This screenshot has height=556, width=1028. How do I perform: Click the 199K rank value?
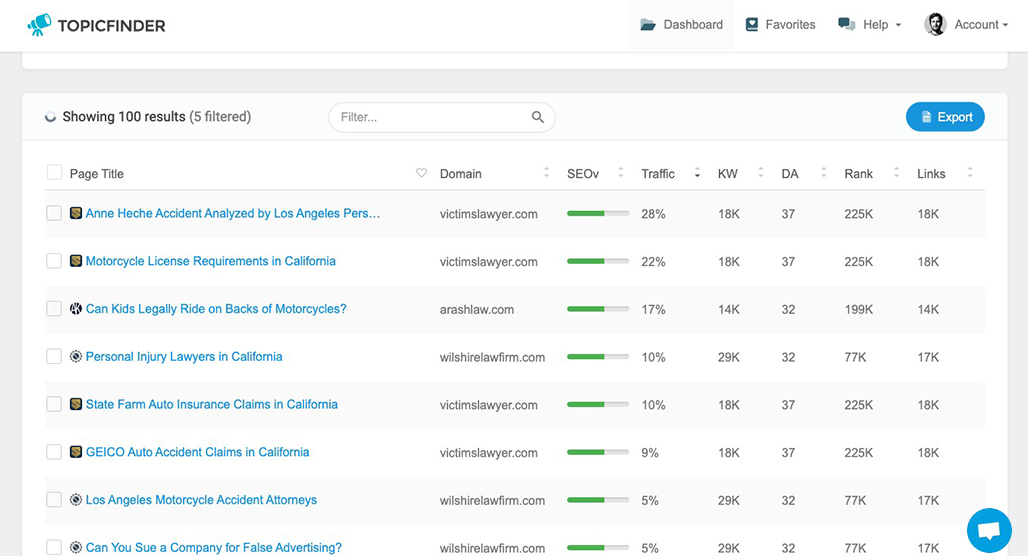859,309
